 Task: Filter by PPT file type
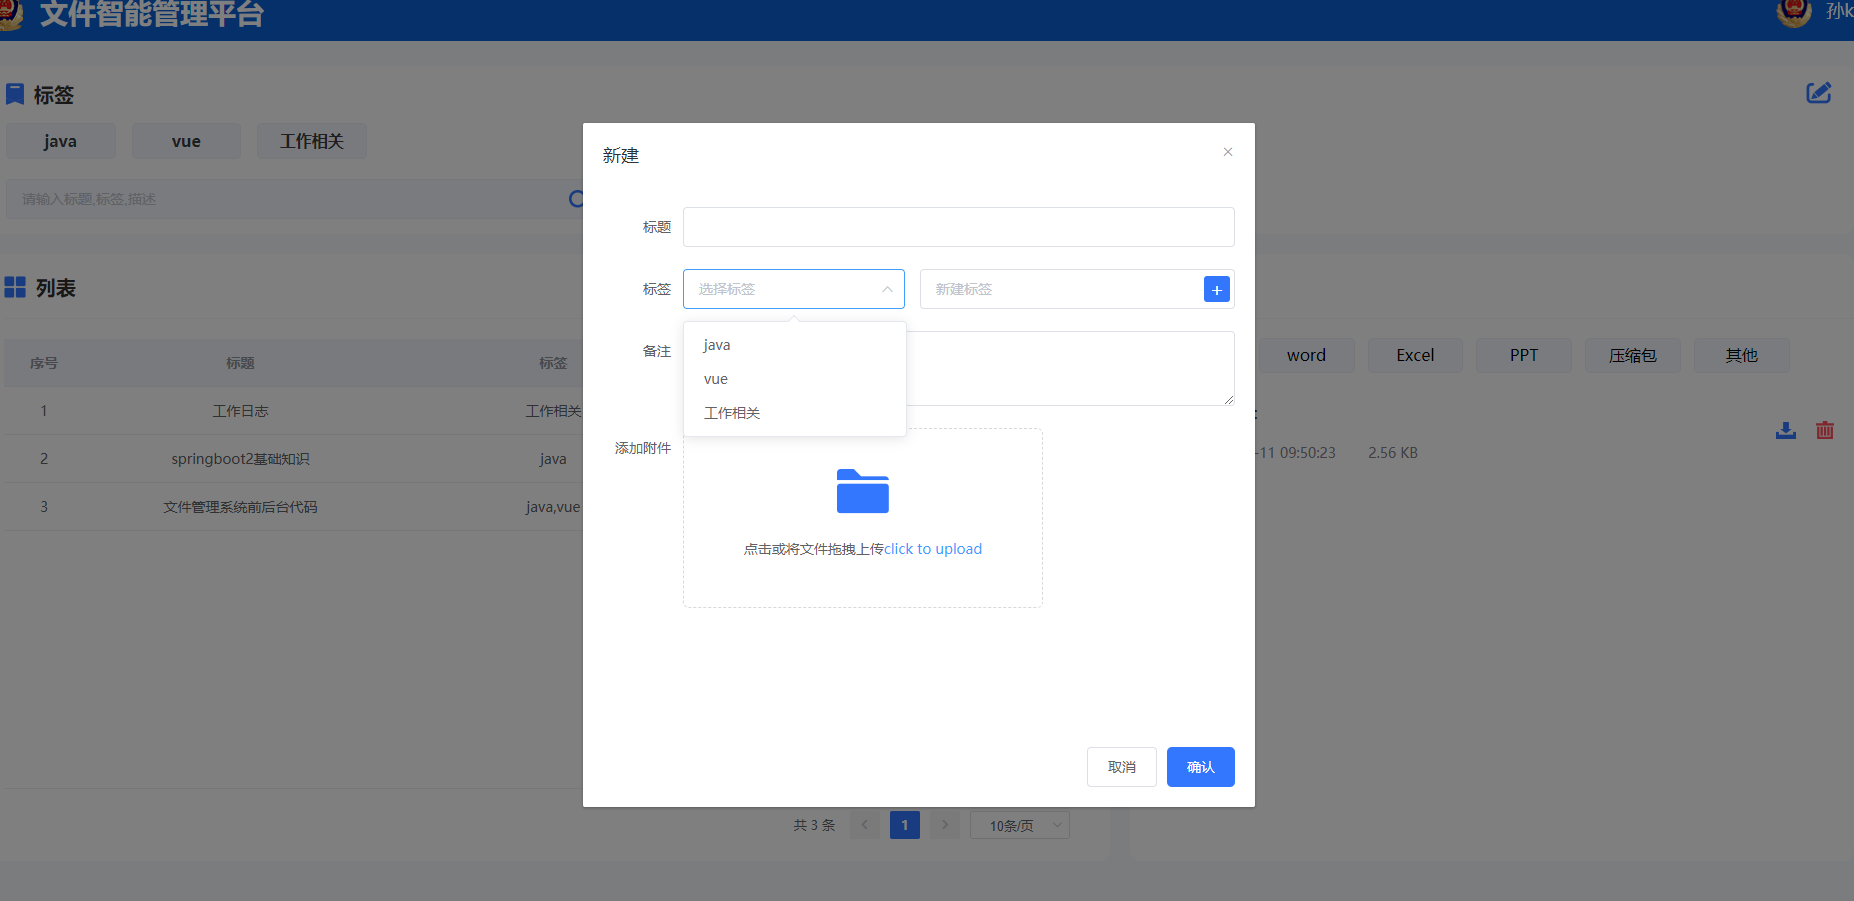(x=1524, y=355)
